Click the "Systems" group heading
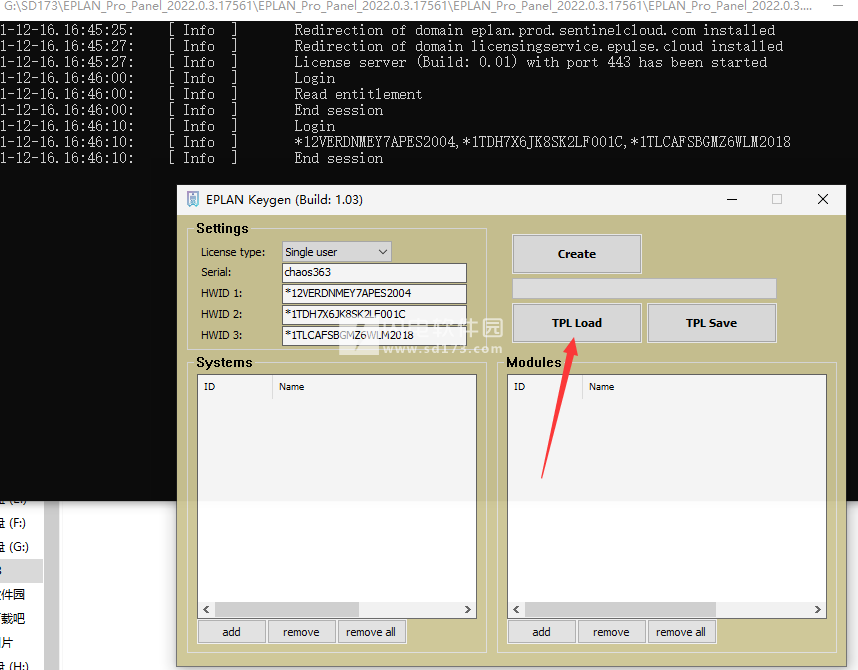The image size is (858, 670). point(224,362)
